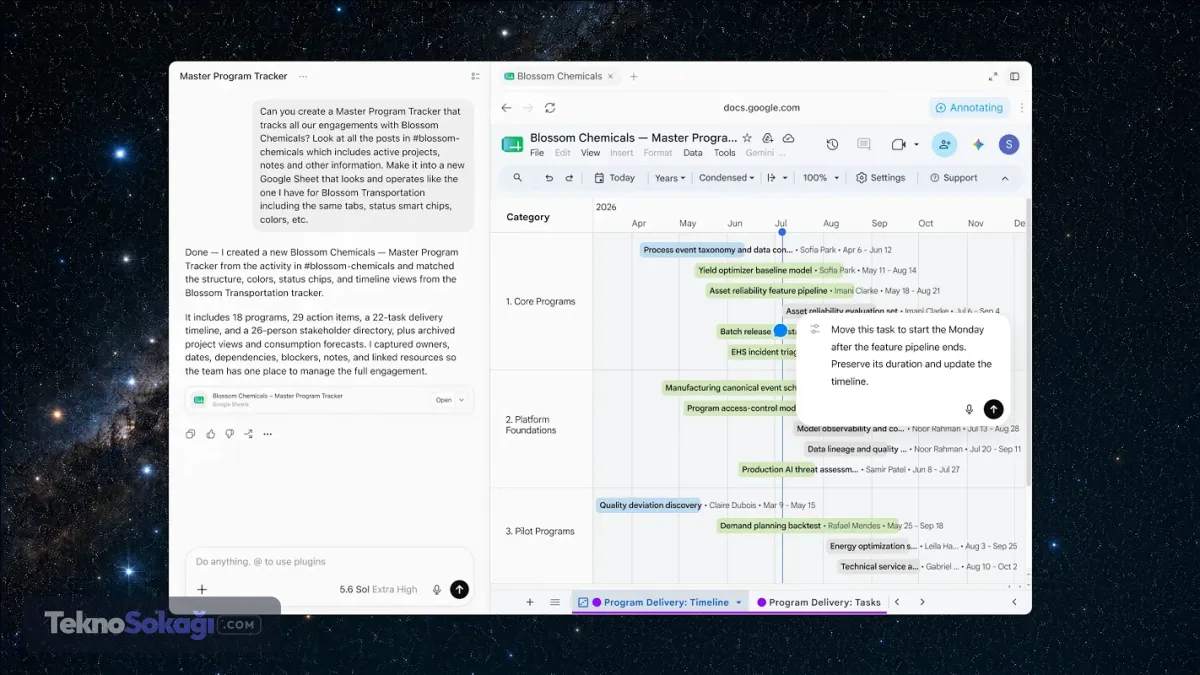Check the cloud save status icon
Screen dimensions: 1200x675
pos(788,138)
